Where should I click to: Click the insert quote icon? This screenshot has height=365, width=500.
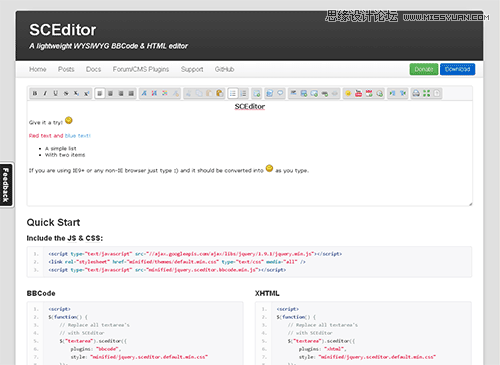coord(280,93)
